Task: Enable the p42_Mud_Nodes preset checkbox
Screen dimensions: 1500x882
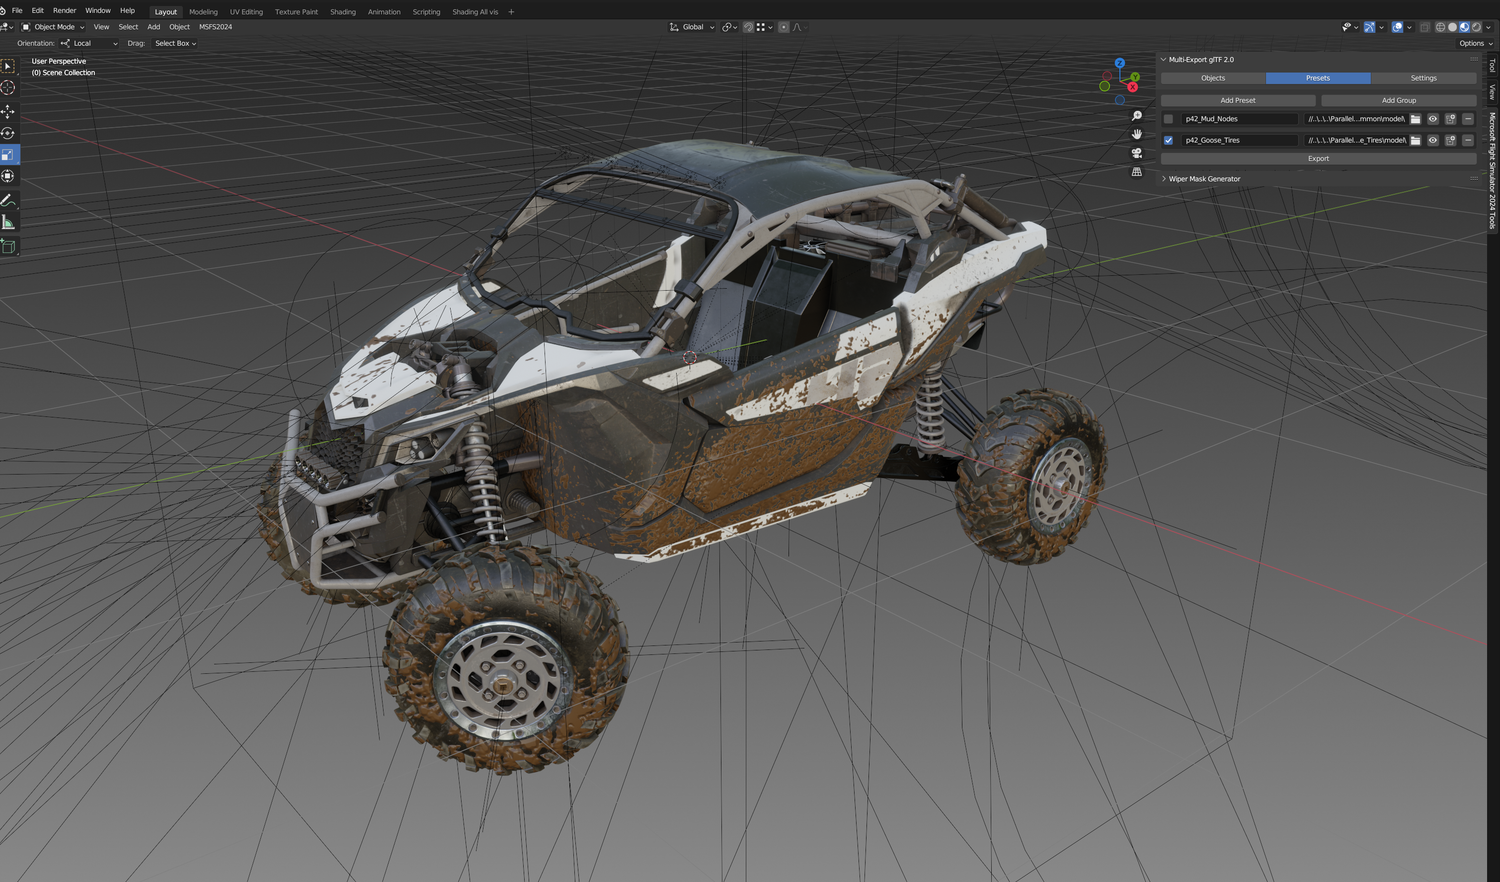Action: [1168, 118]
